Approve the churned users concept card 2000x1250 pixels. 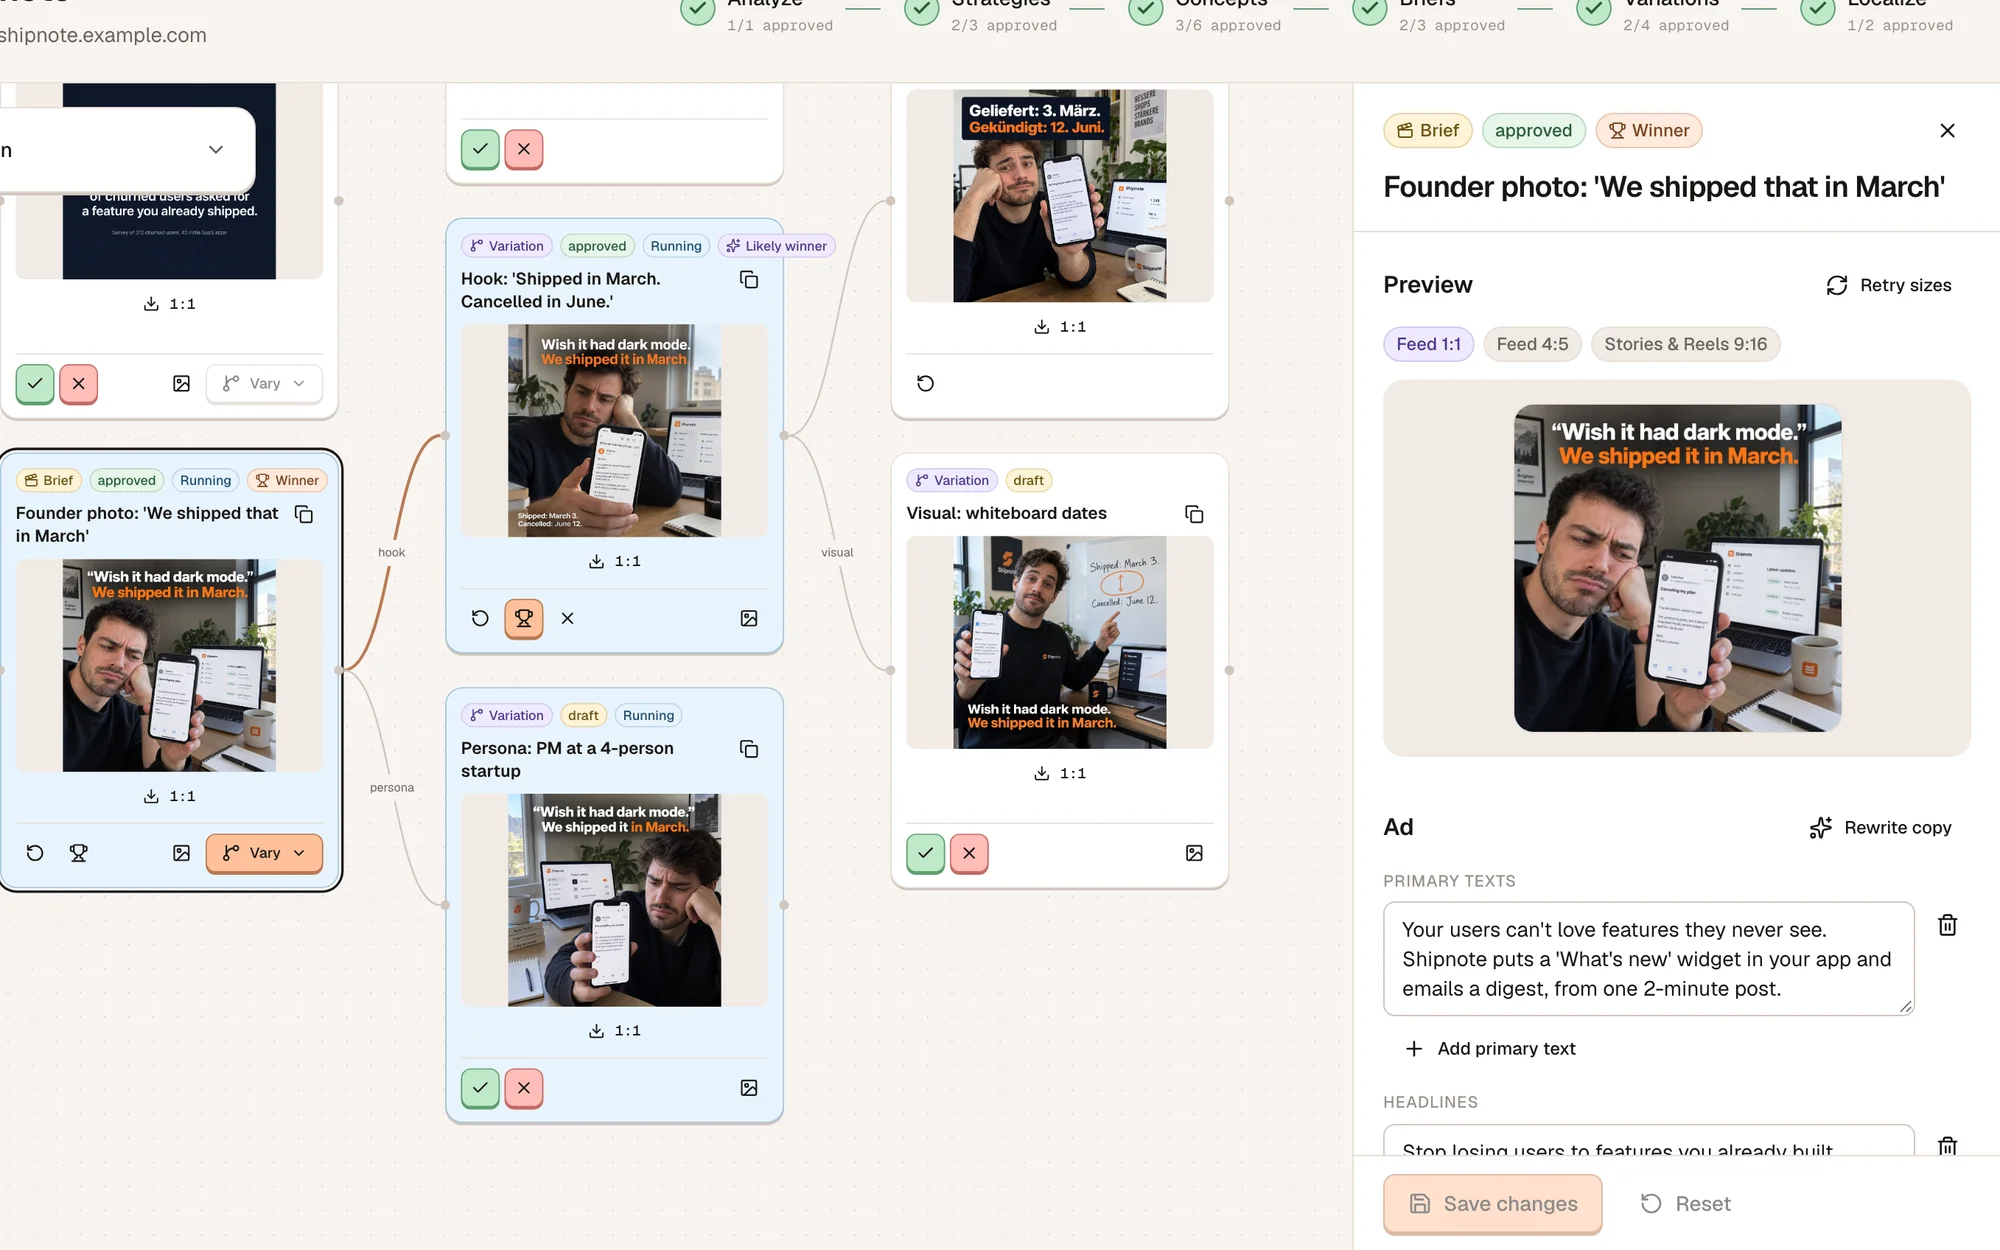pos(35,383)
